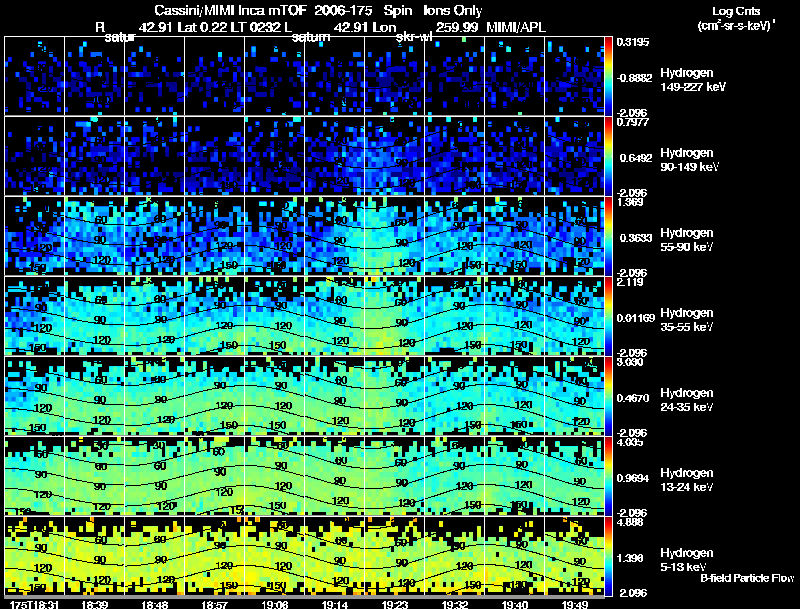Click the colorbar value '4.888'
Viewport: 800px width, 609px height.
630,523
